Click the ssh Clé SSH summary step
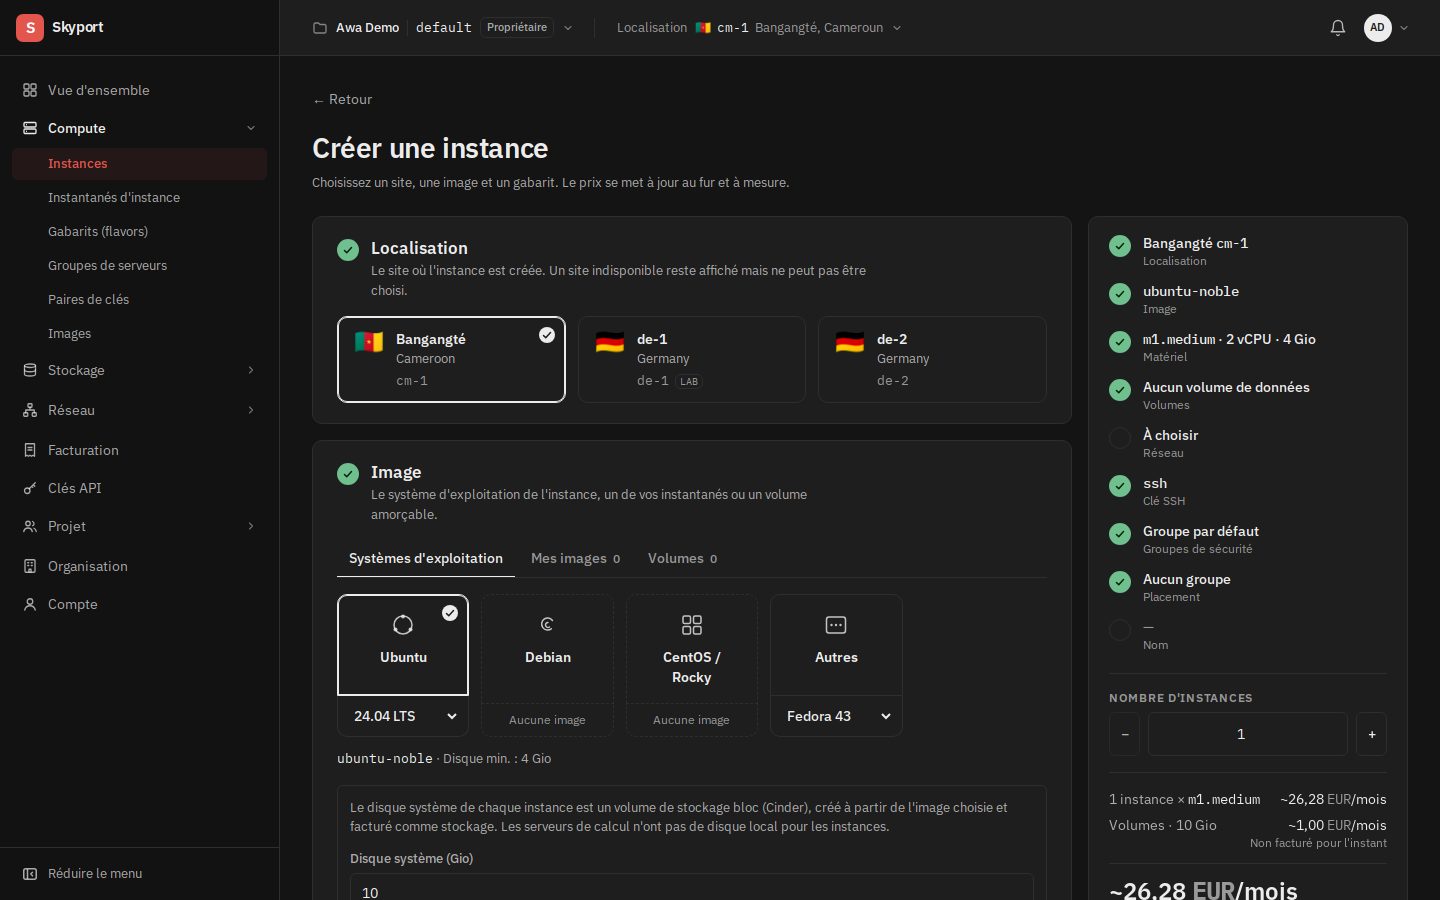The image size is (1440, 900). click(x=1248, y=491)
